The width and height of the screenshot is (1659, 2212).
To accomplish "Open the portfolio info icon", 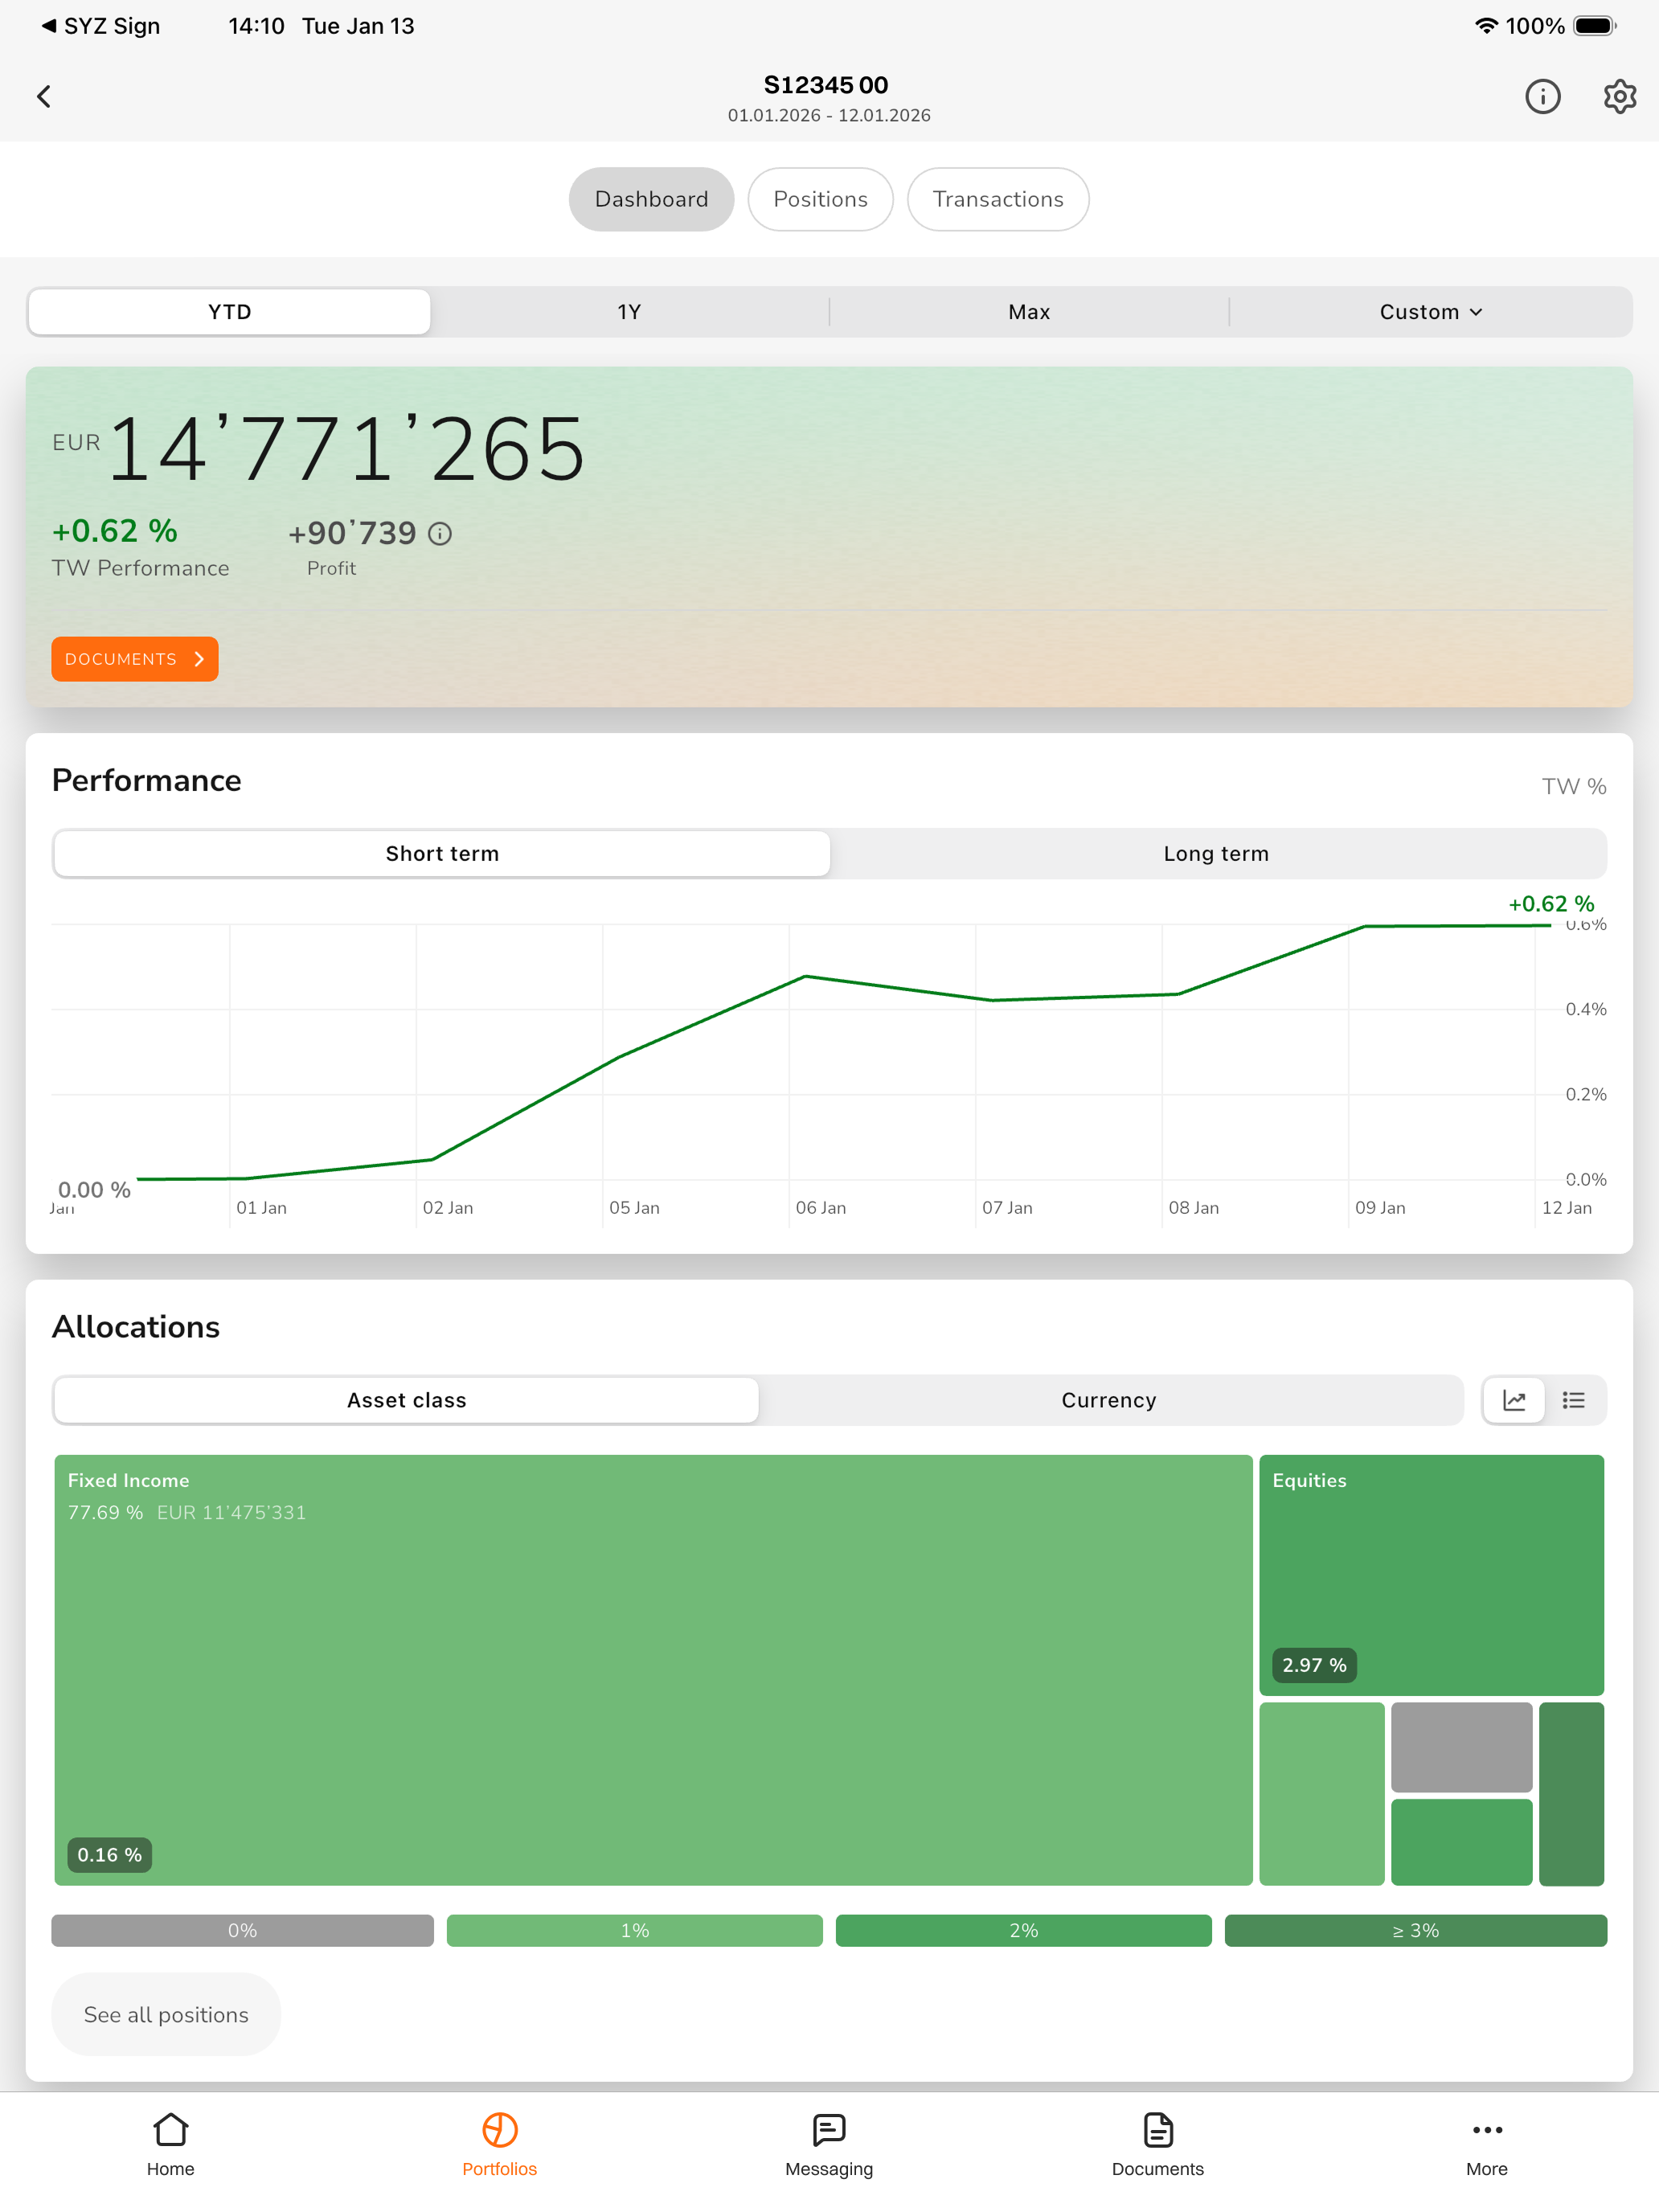I will 1542,96.
